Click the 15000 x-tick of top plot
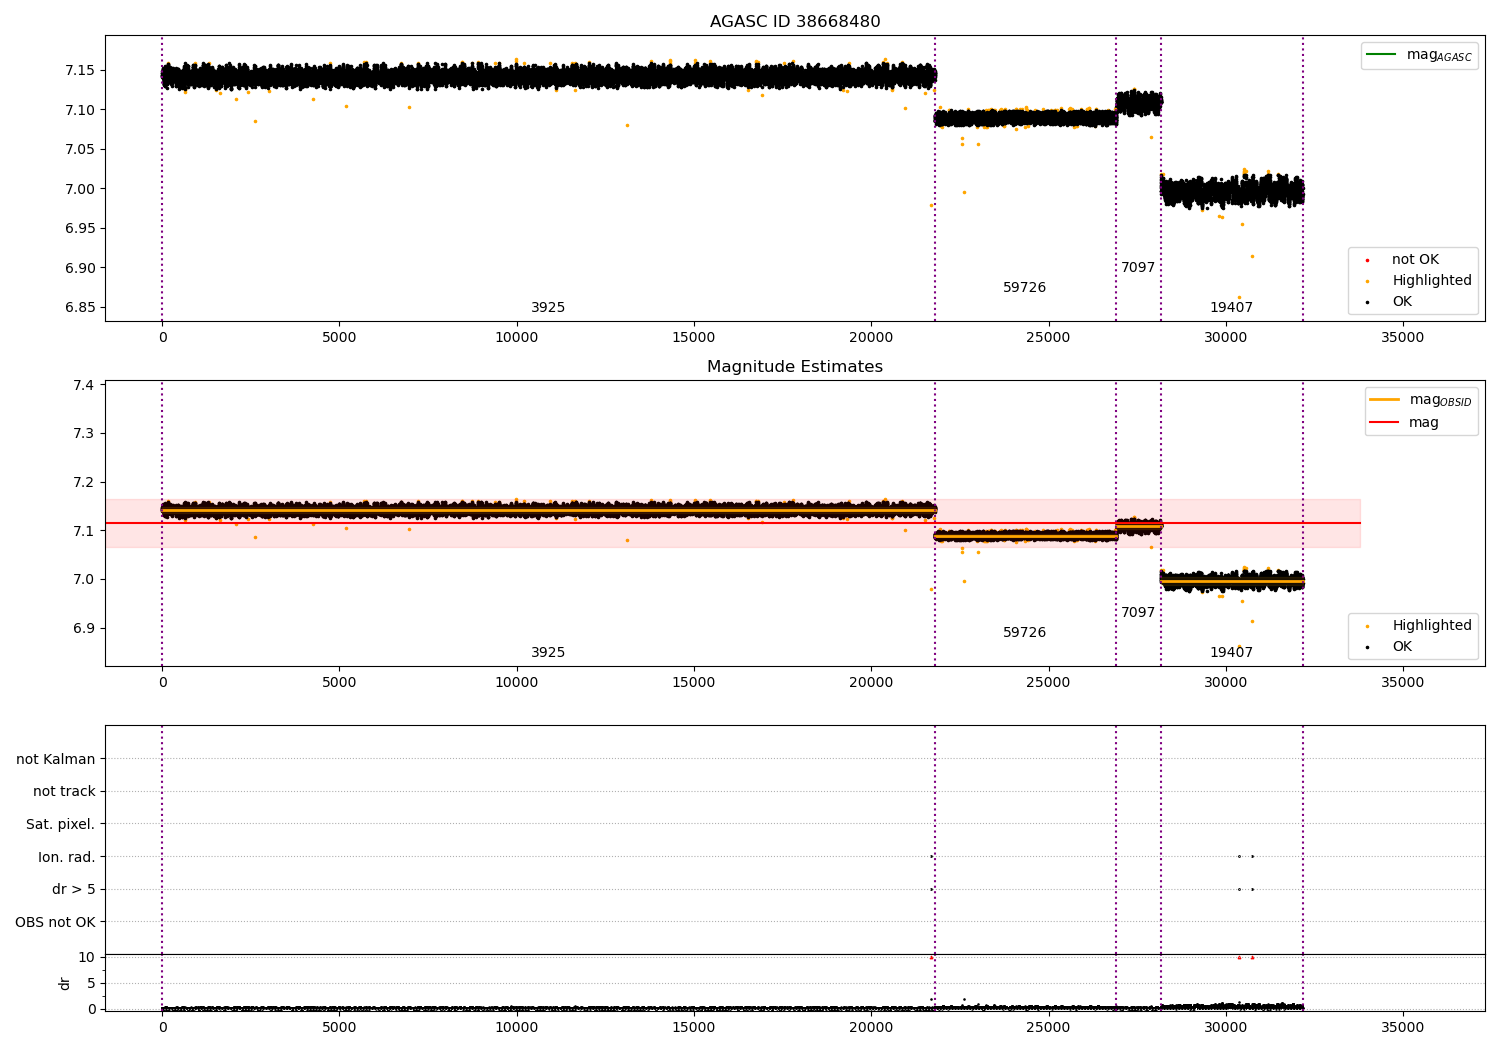Image resolution: width=1500 pixels, height=1050 pixels. coord(693,337)
